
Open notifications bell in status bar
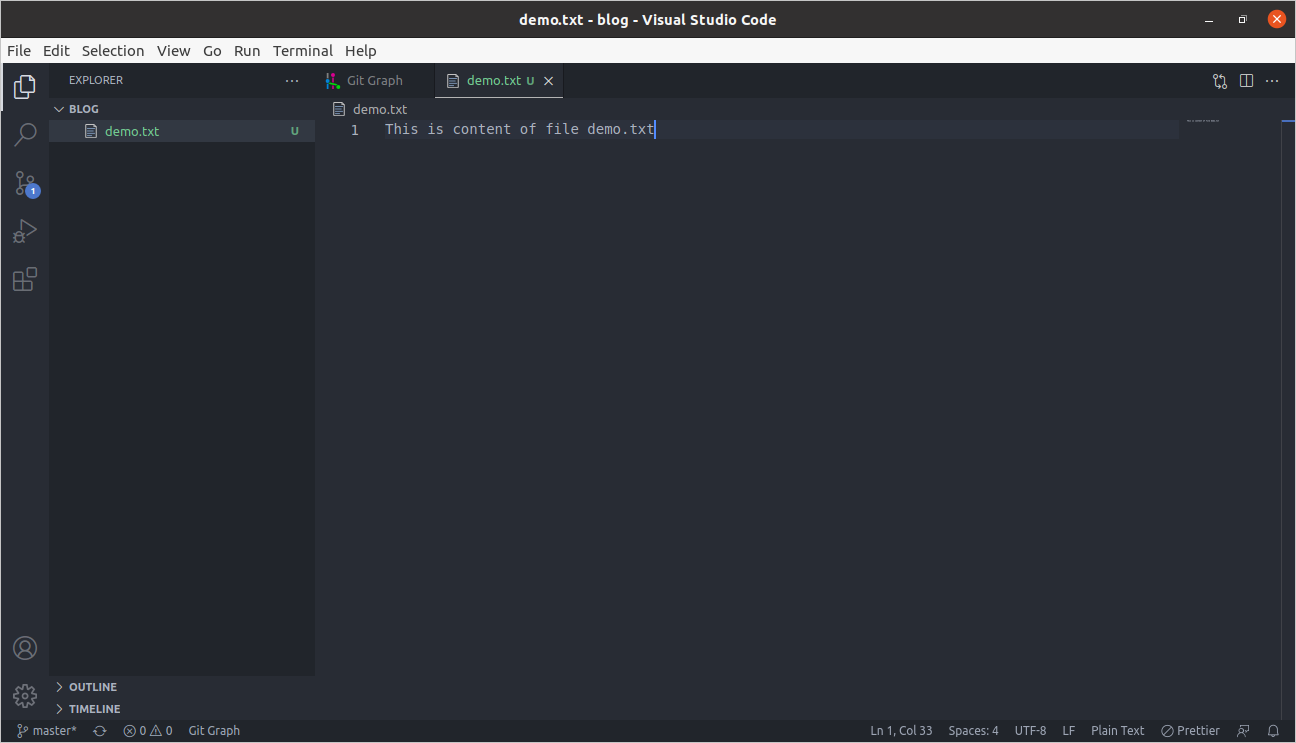tap(1273, 731)
